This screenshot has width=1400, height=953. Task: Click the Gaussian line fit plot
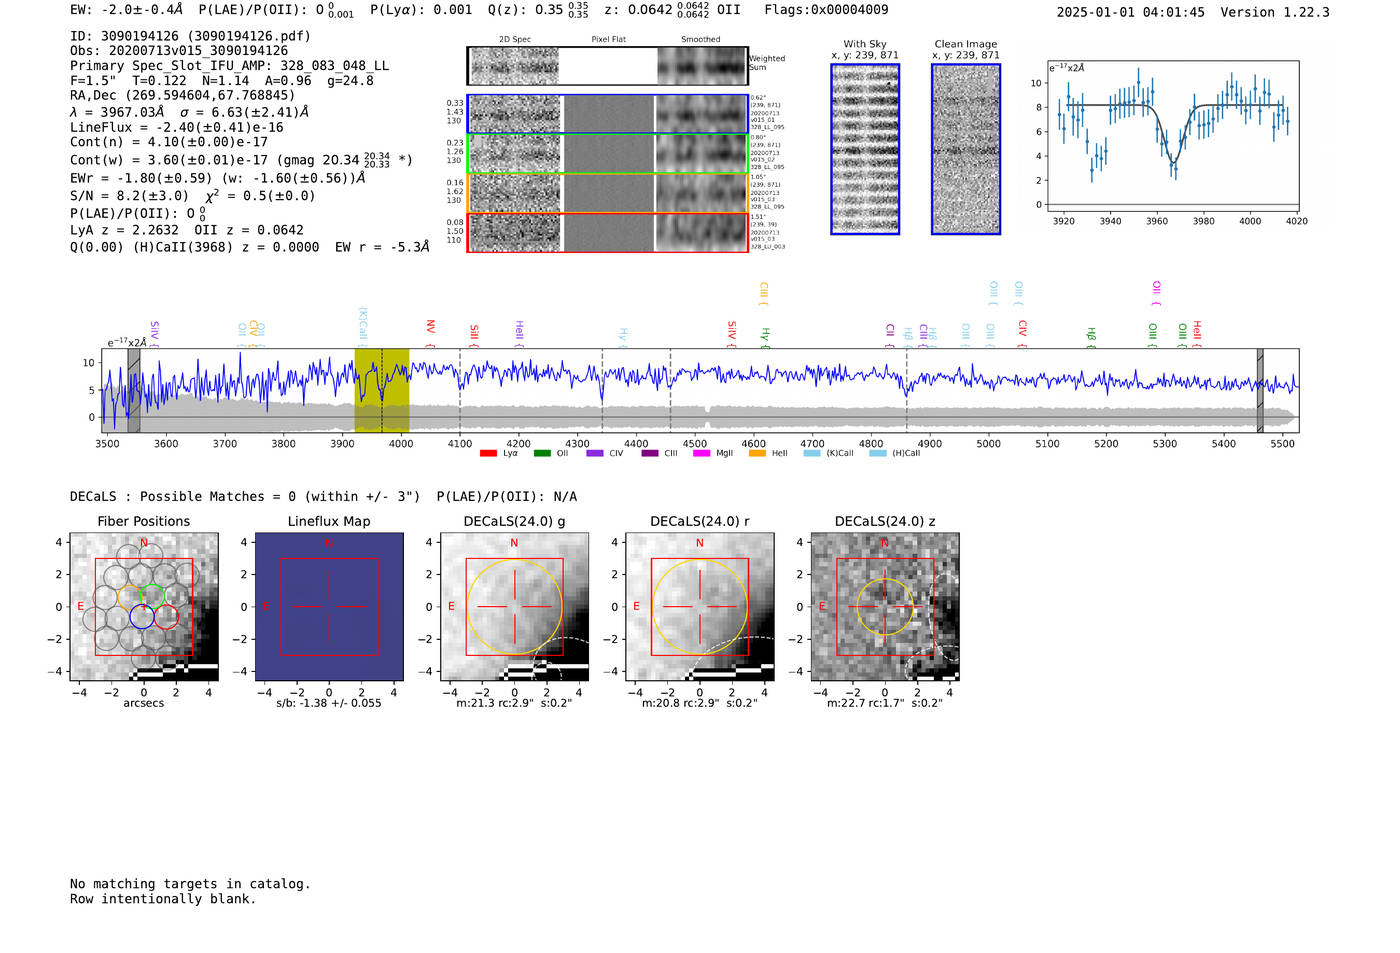[1173, 137]
